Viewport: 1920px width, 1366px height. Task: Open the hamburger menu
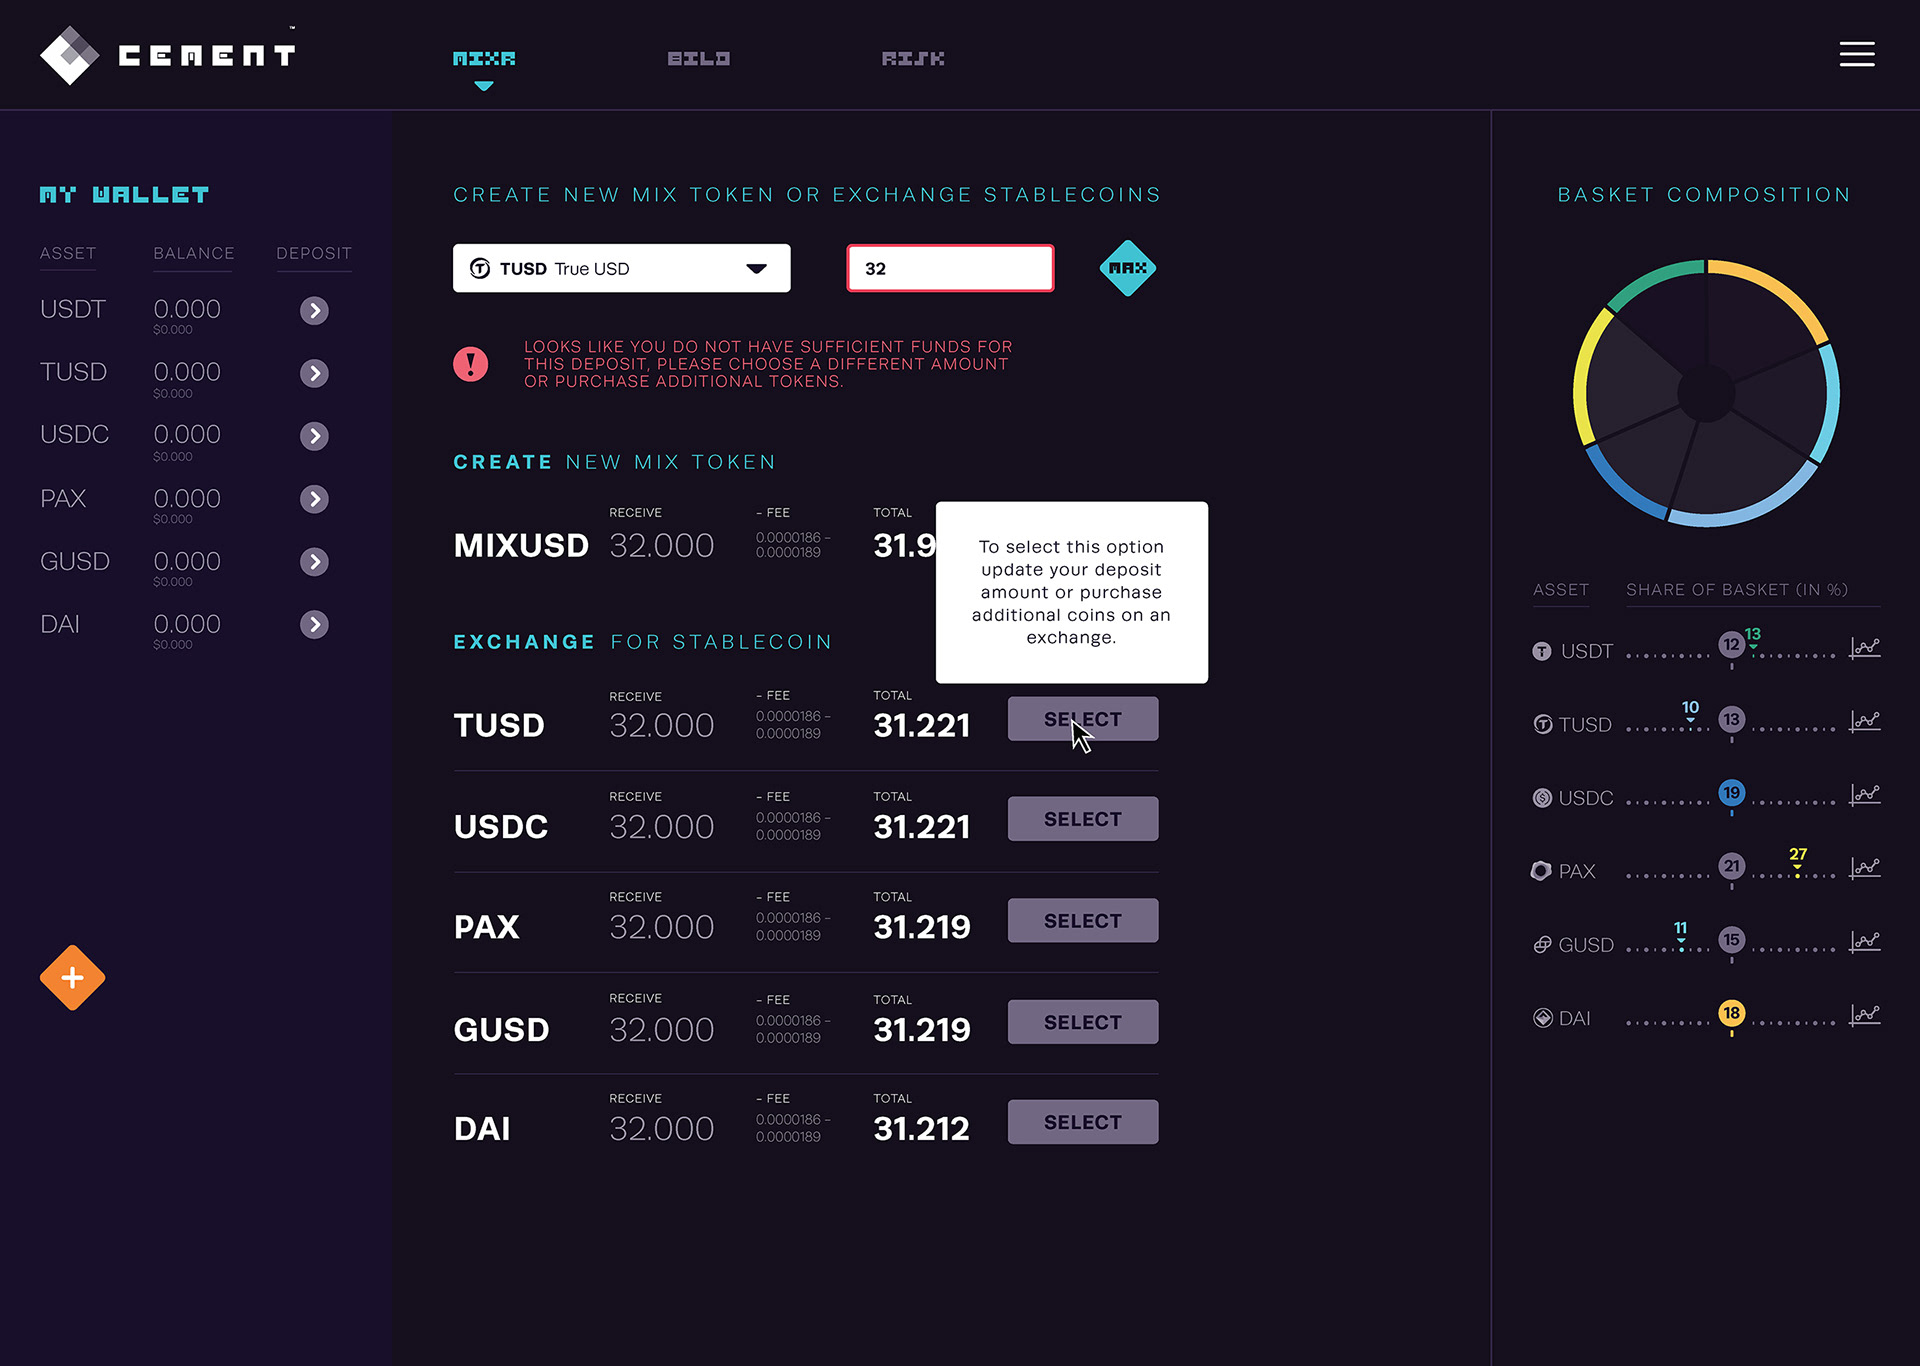pyautogui.click(x=1856, y=54)
